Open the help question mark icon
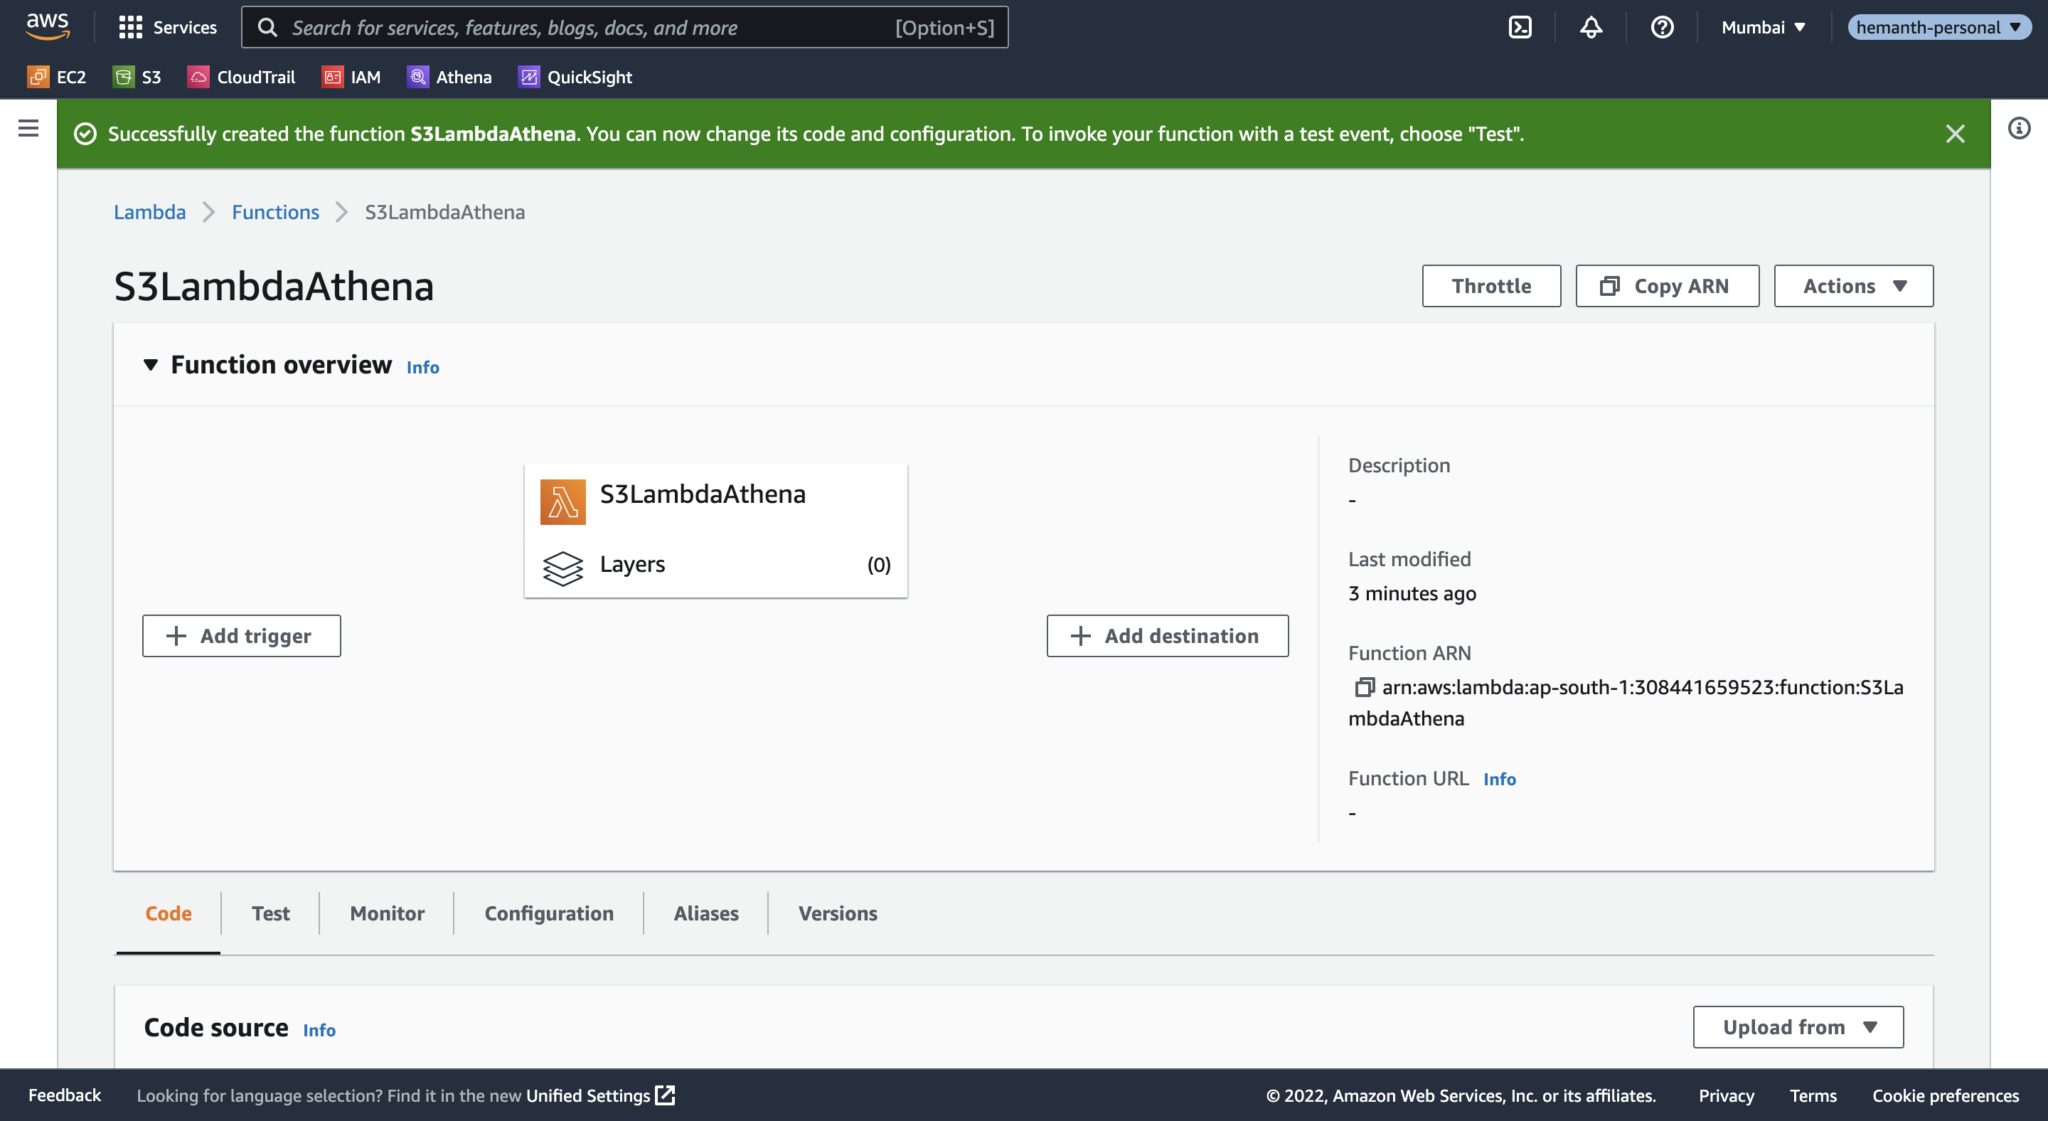The width and height of the screenshot is (2048, 1121). tap(1663, 27)
